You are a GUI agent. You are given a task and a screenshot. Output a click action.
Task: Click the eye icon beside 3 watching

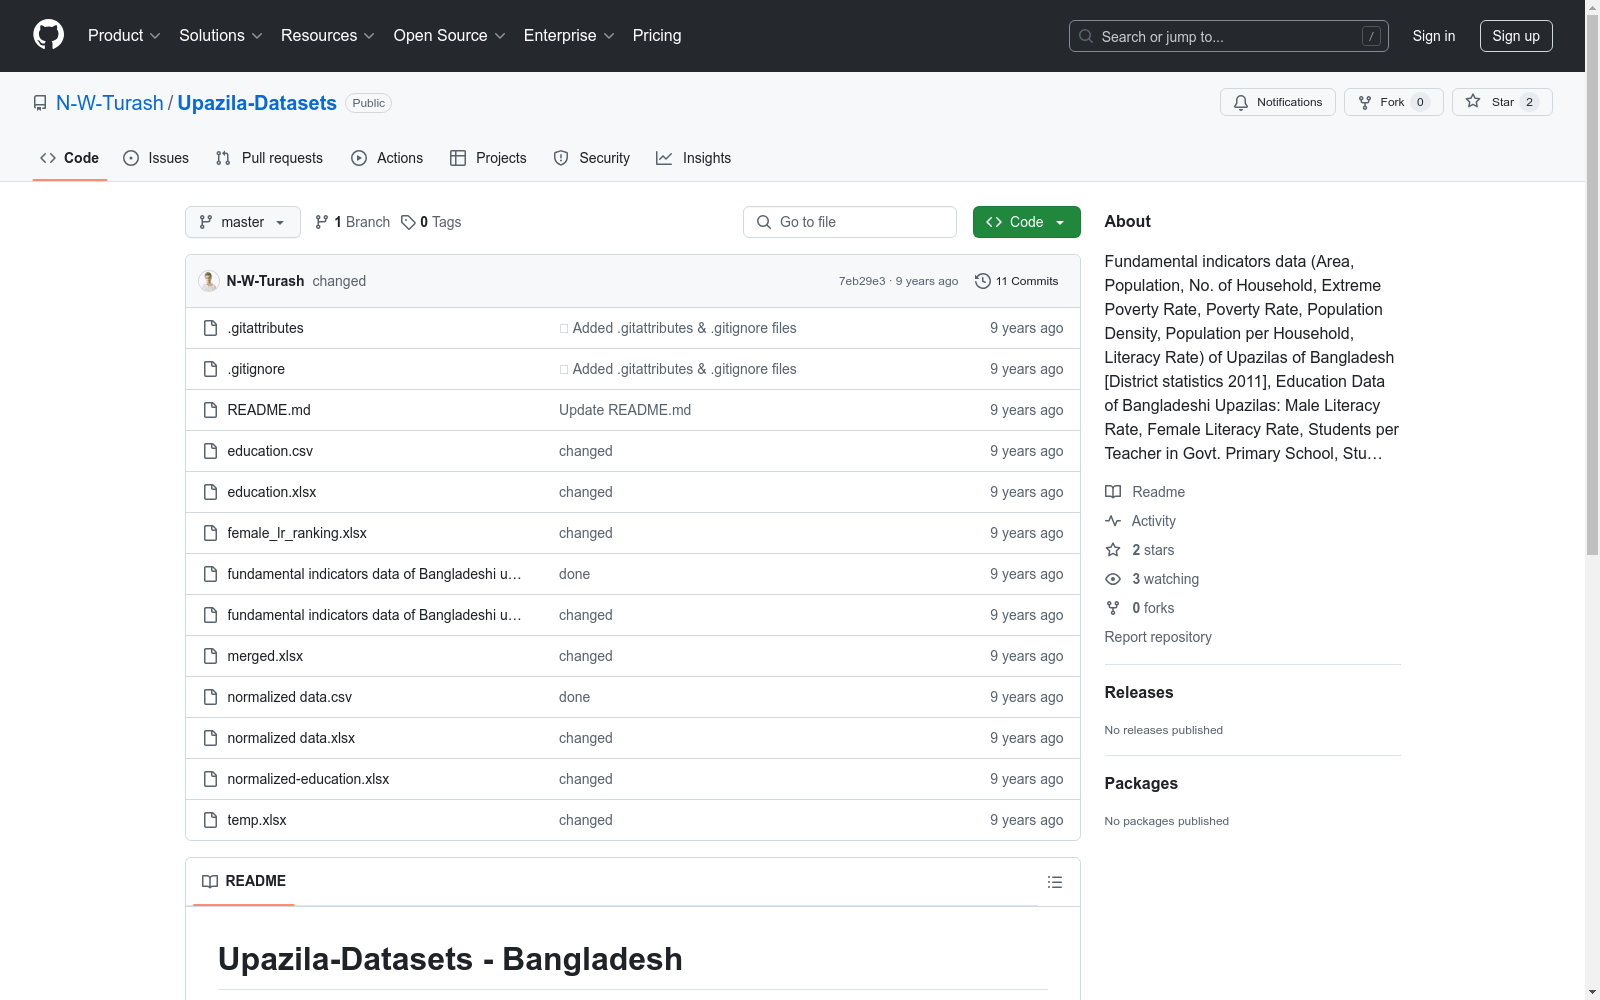pos(1113,579)
